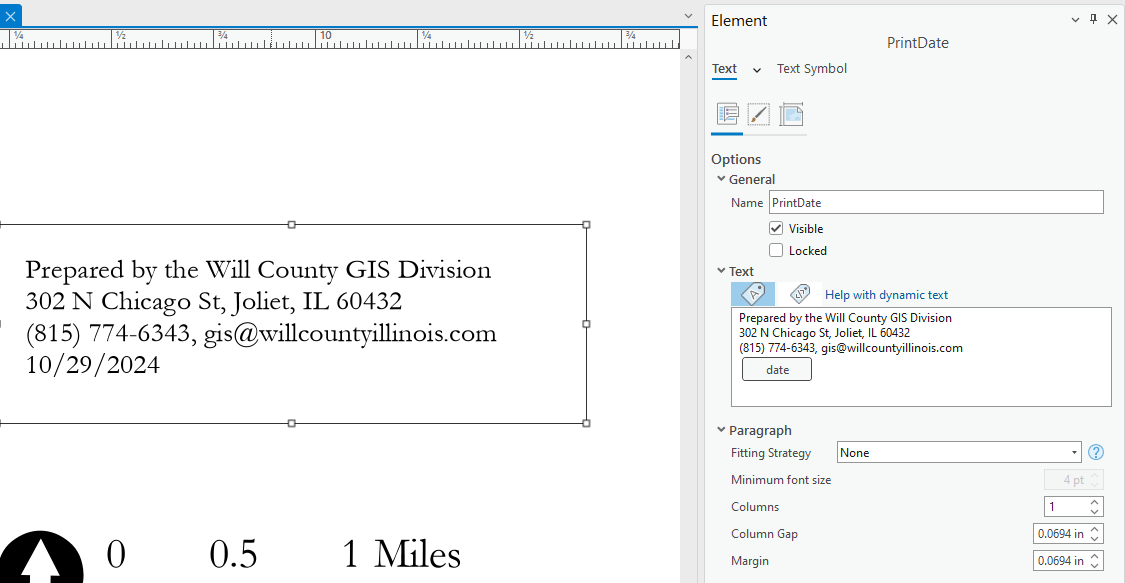Open the Fitting Strategy help question mark
The width and height of the screenshot is (1125, 583).
(1096, 452)
